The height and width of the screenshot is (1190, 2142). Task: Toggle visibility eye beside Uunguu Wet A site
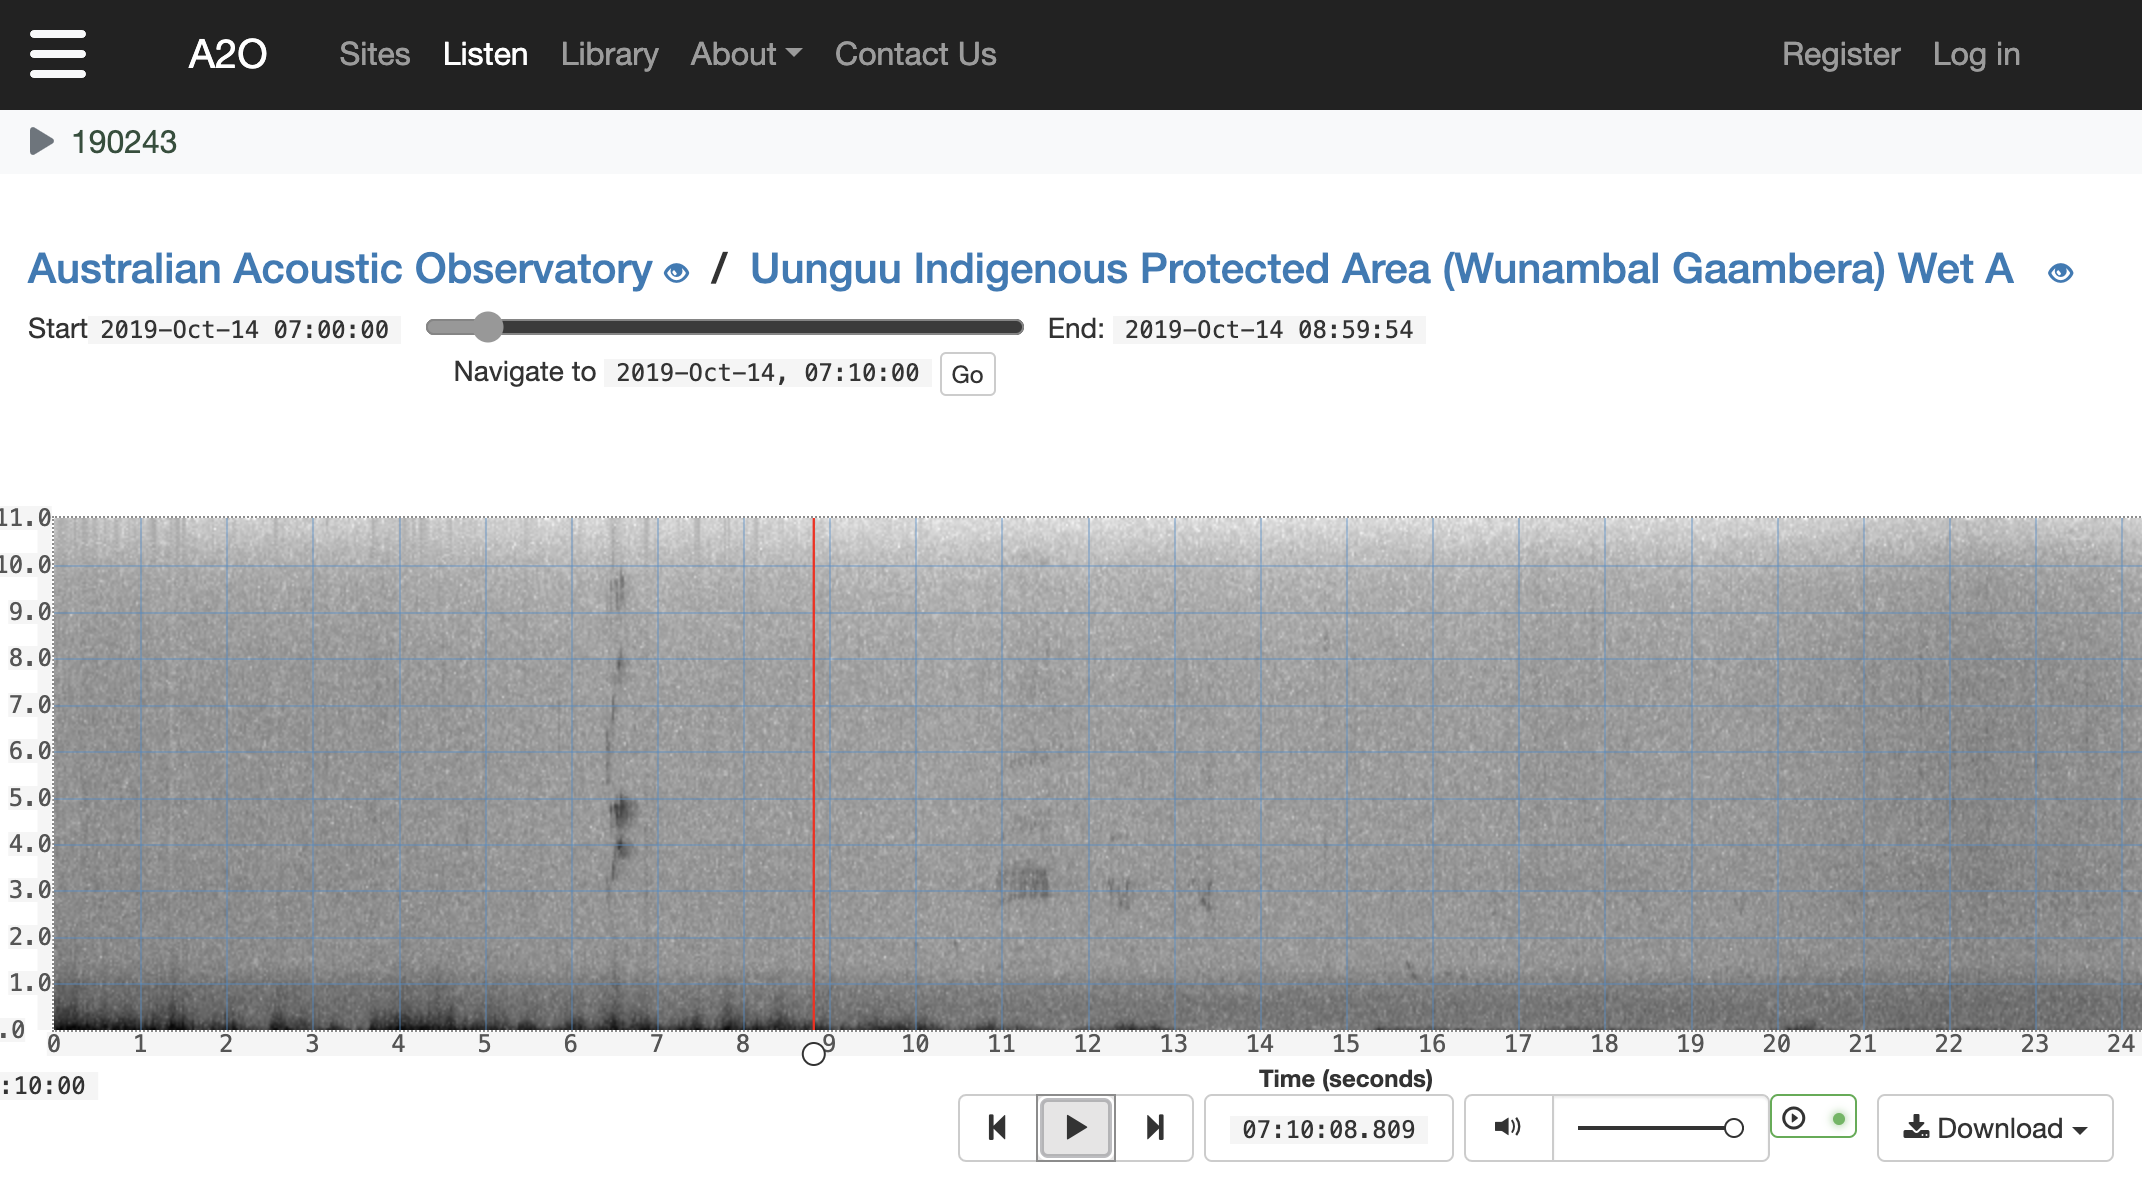pyautogui.click(x=2060, y=273)
